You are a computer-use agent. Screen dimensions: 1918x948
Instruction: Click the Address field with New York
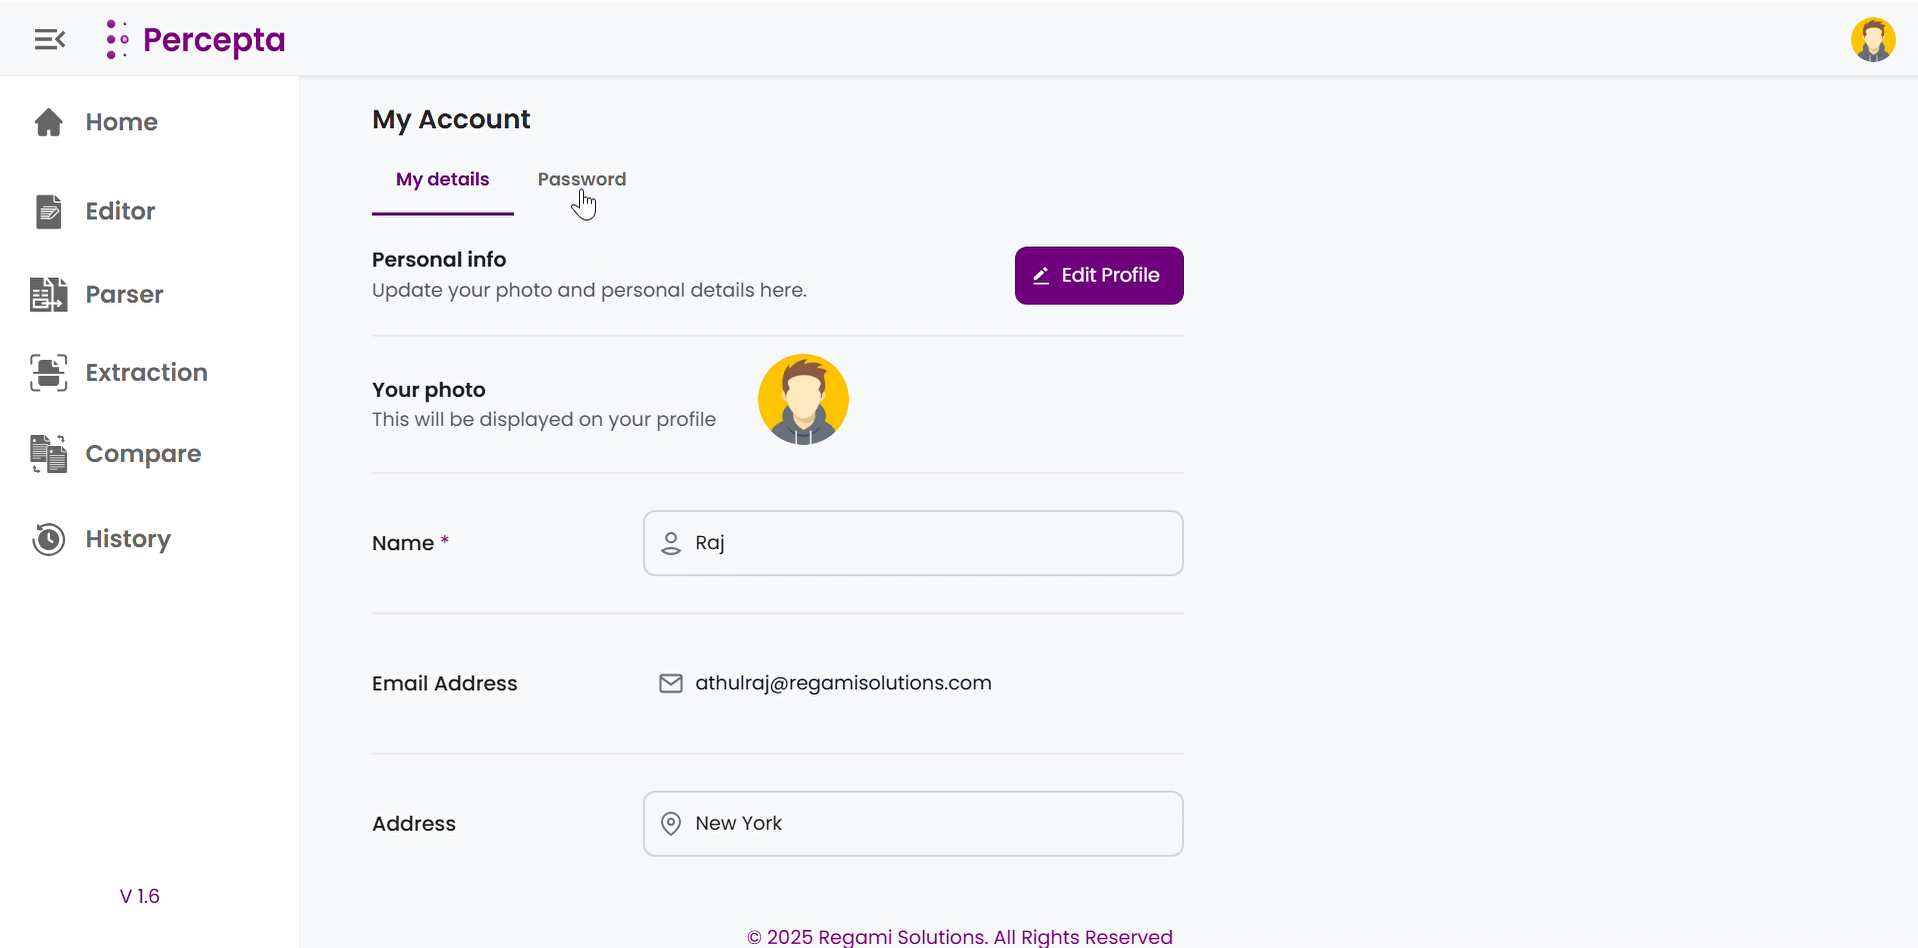[x=930, y=823]
